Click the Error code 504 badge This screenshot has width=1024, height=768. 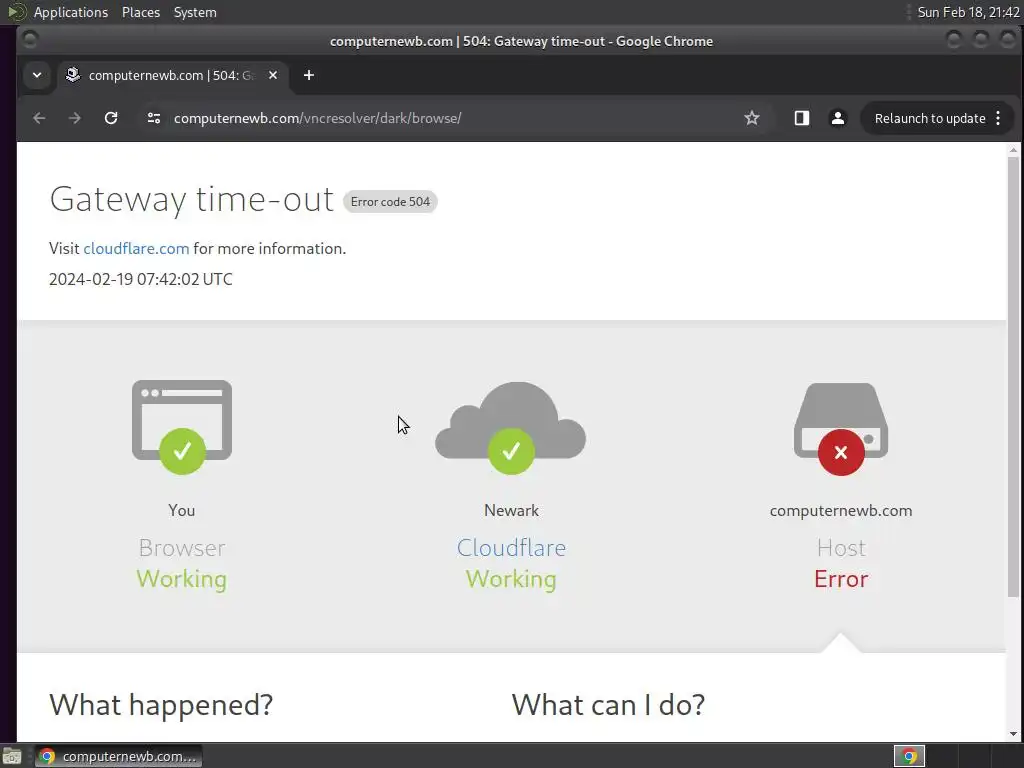coord(390,202)
